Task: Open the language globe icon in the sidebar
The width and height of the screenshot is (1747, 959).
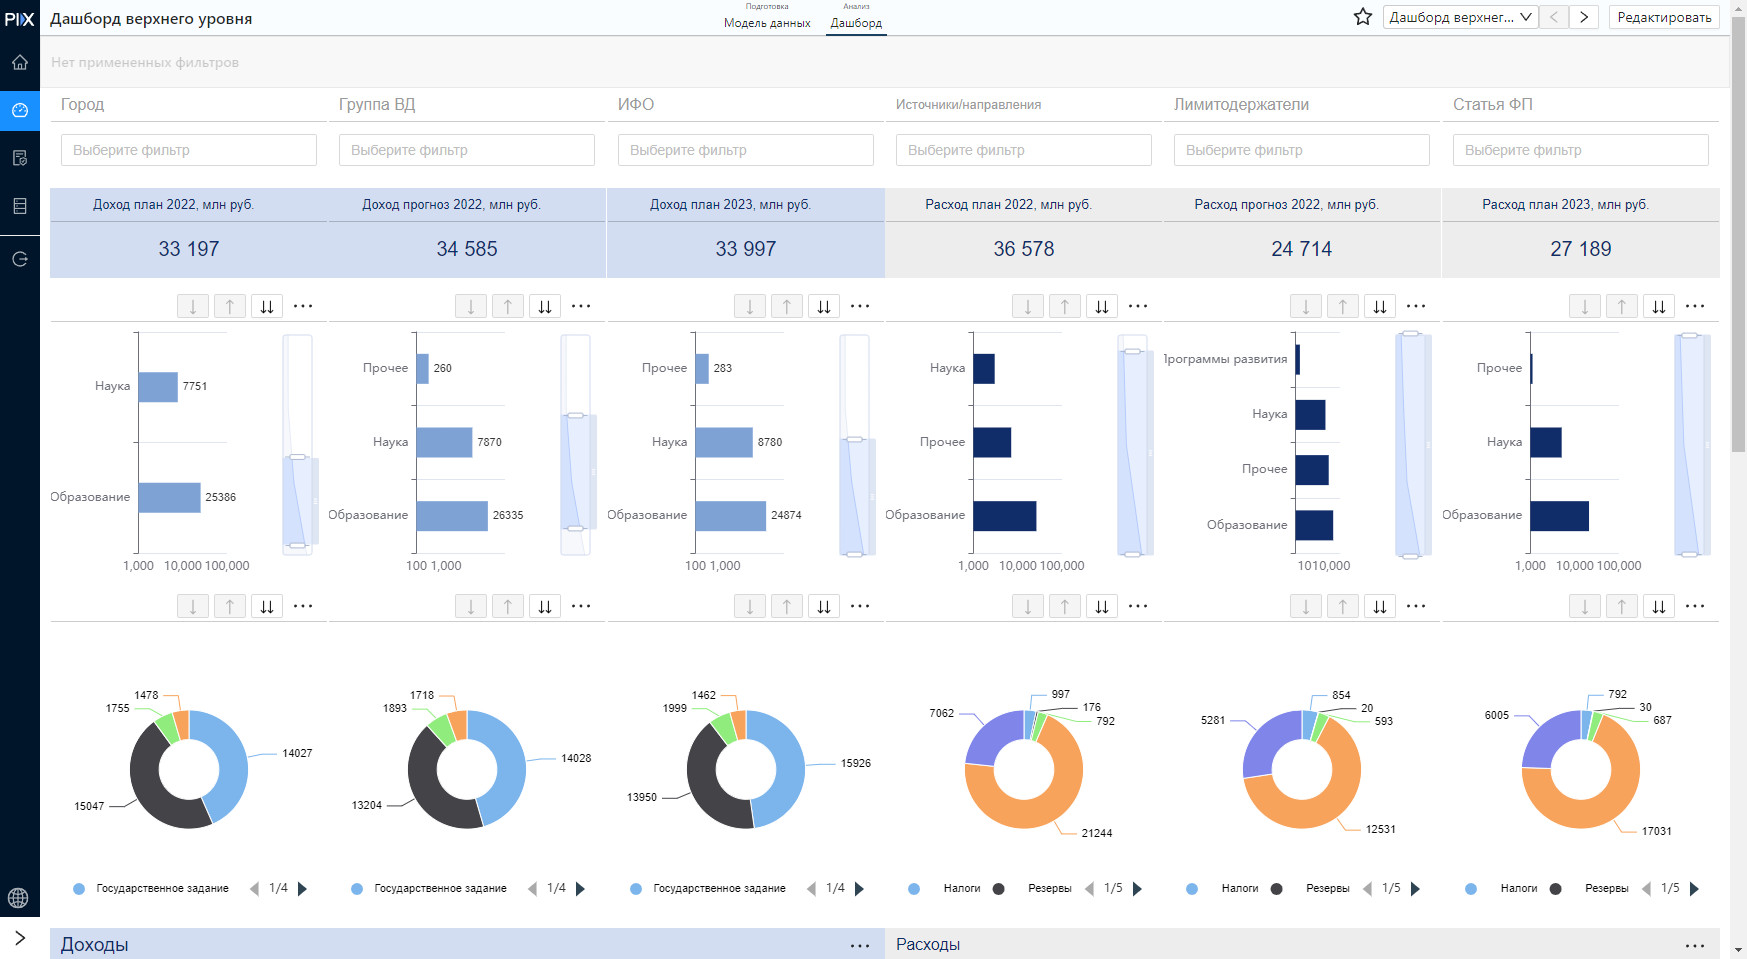Action: (18, 898)
